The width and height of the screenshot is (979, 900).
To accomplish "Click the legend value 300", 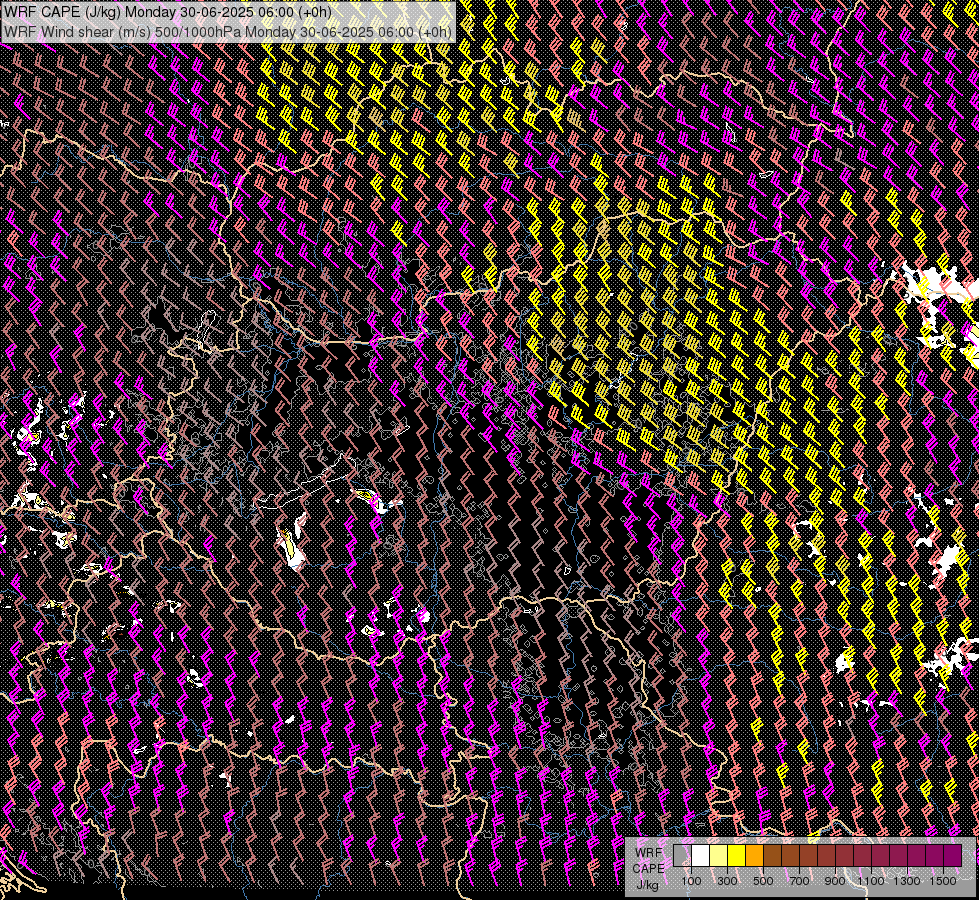I will point(727,881).
